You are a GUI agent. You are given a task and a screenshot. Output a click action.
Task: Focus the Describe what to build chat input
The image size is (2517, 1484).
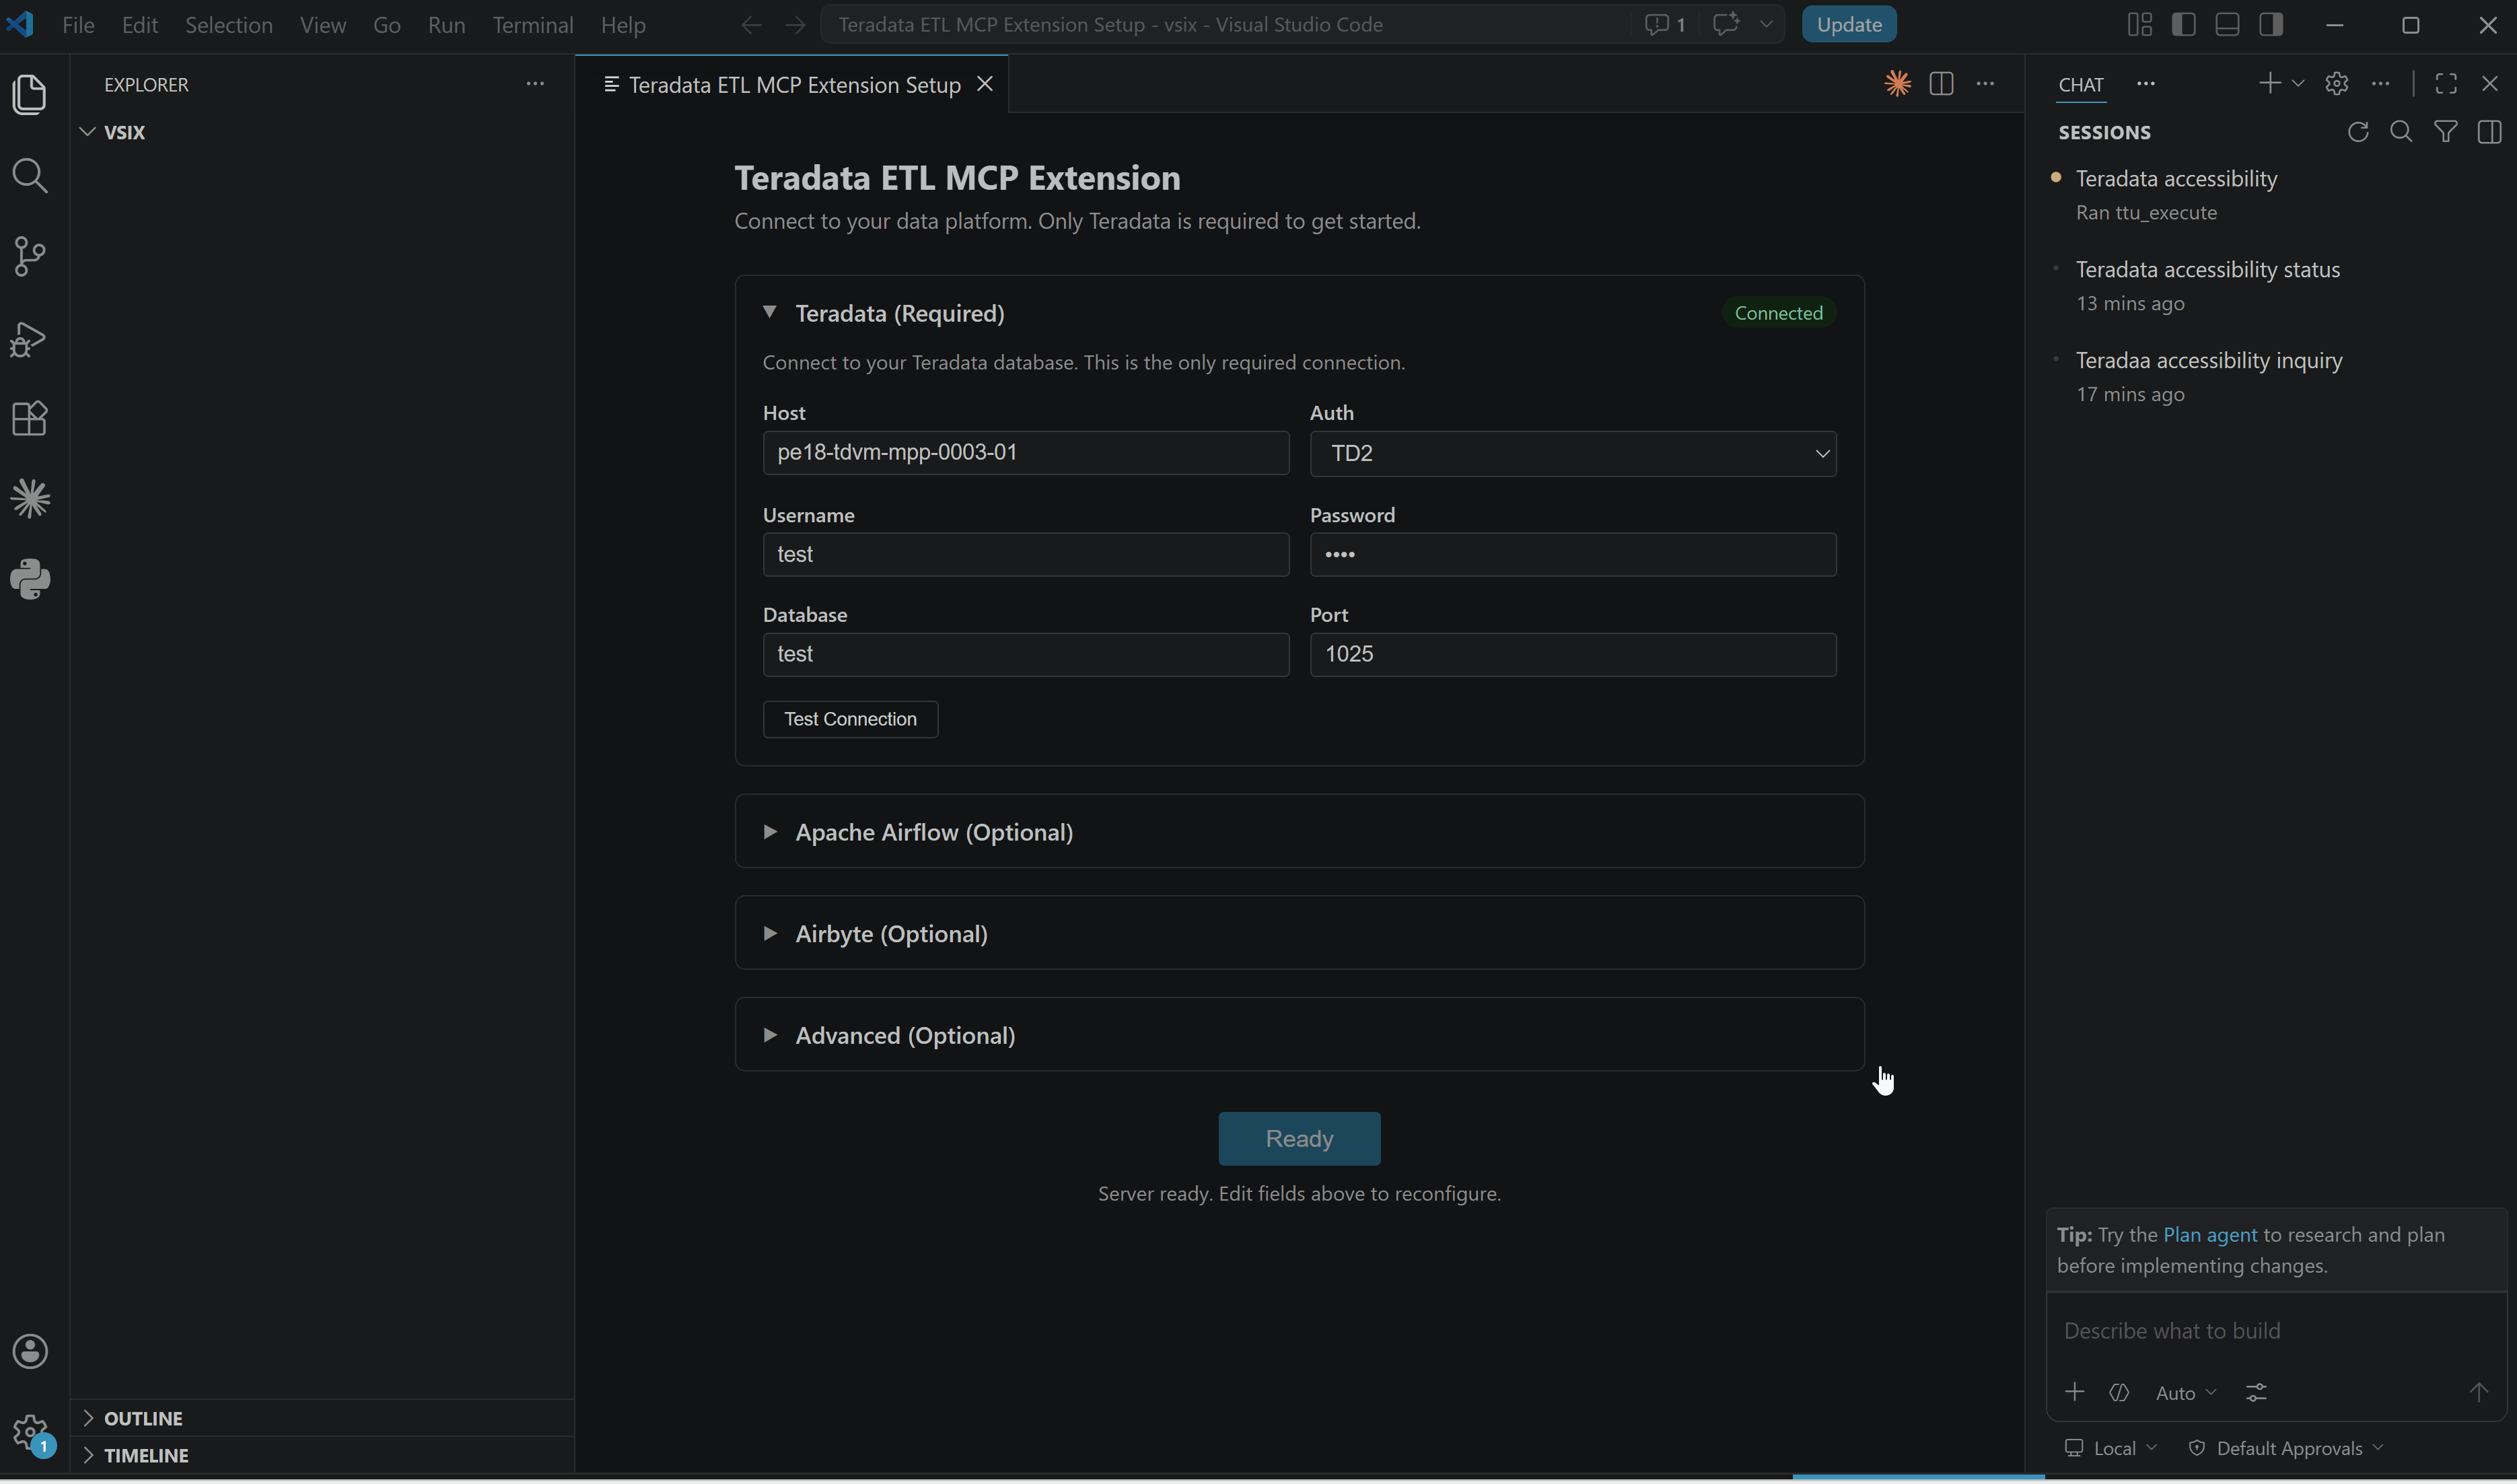pyautogui.click(x=2275, y=1331)
